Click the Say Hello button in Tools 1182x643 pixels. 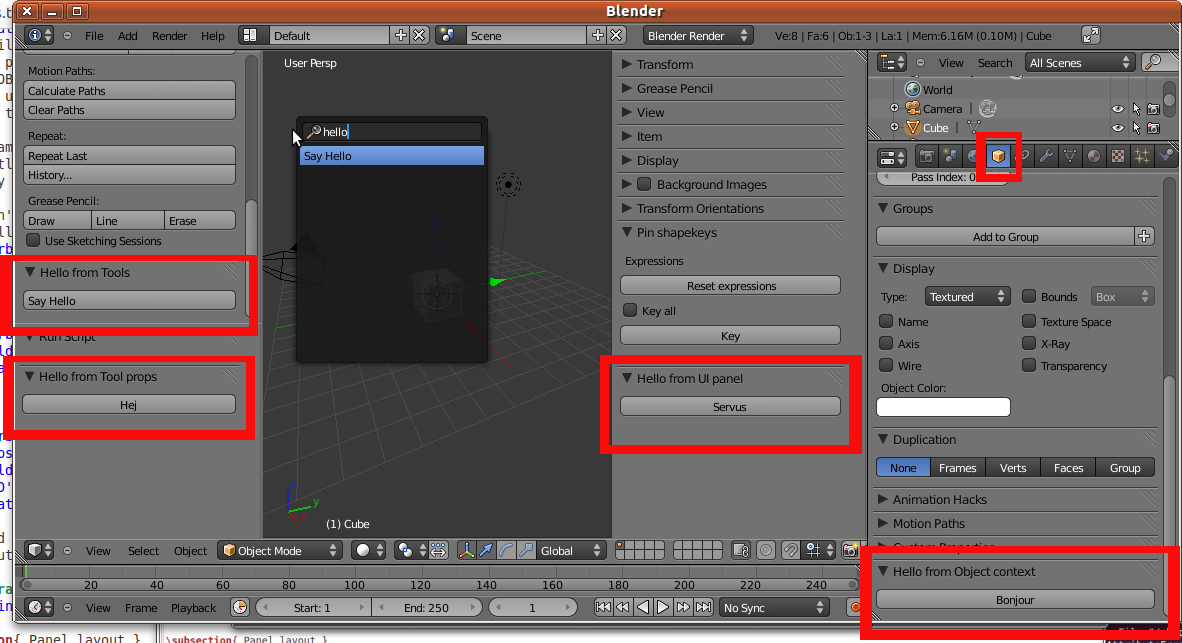pyautogui.click(x=129, y=301)
